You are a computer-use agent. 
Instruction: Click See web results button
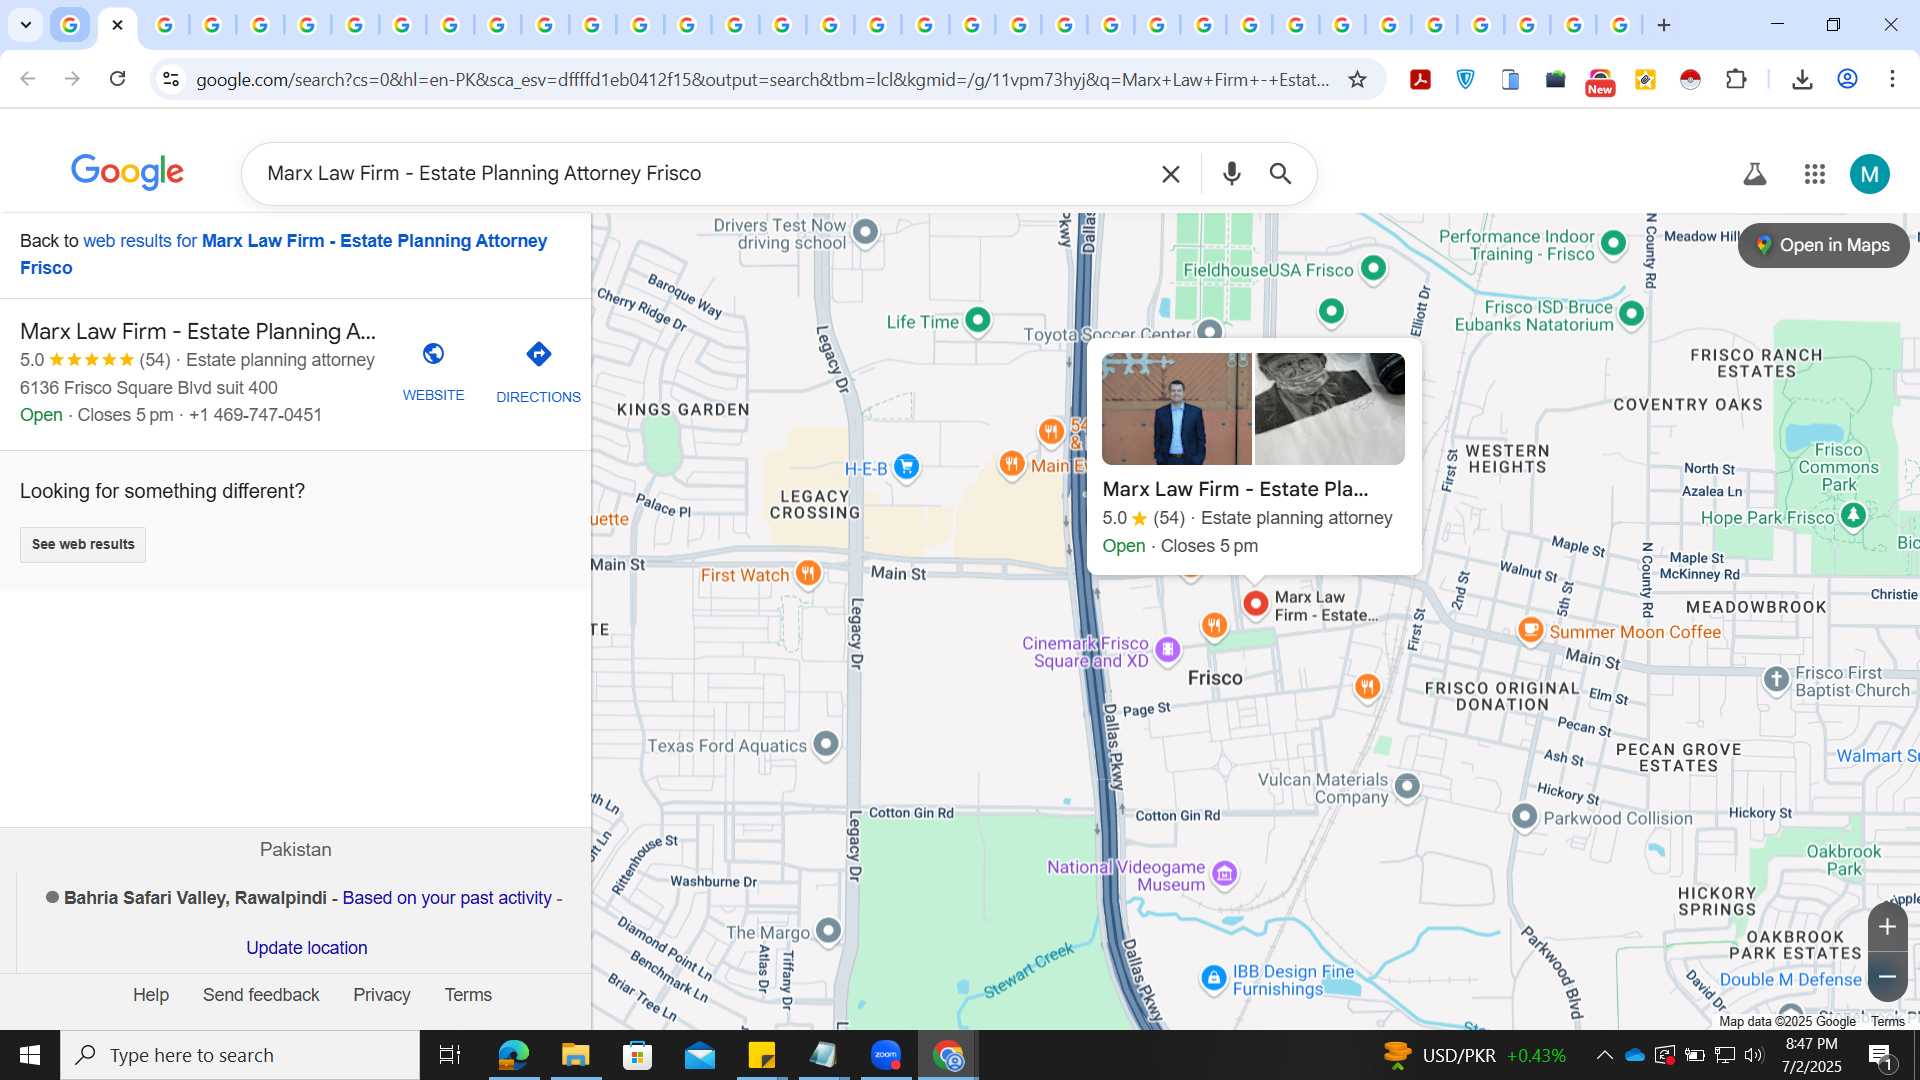coord(83,545)
